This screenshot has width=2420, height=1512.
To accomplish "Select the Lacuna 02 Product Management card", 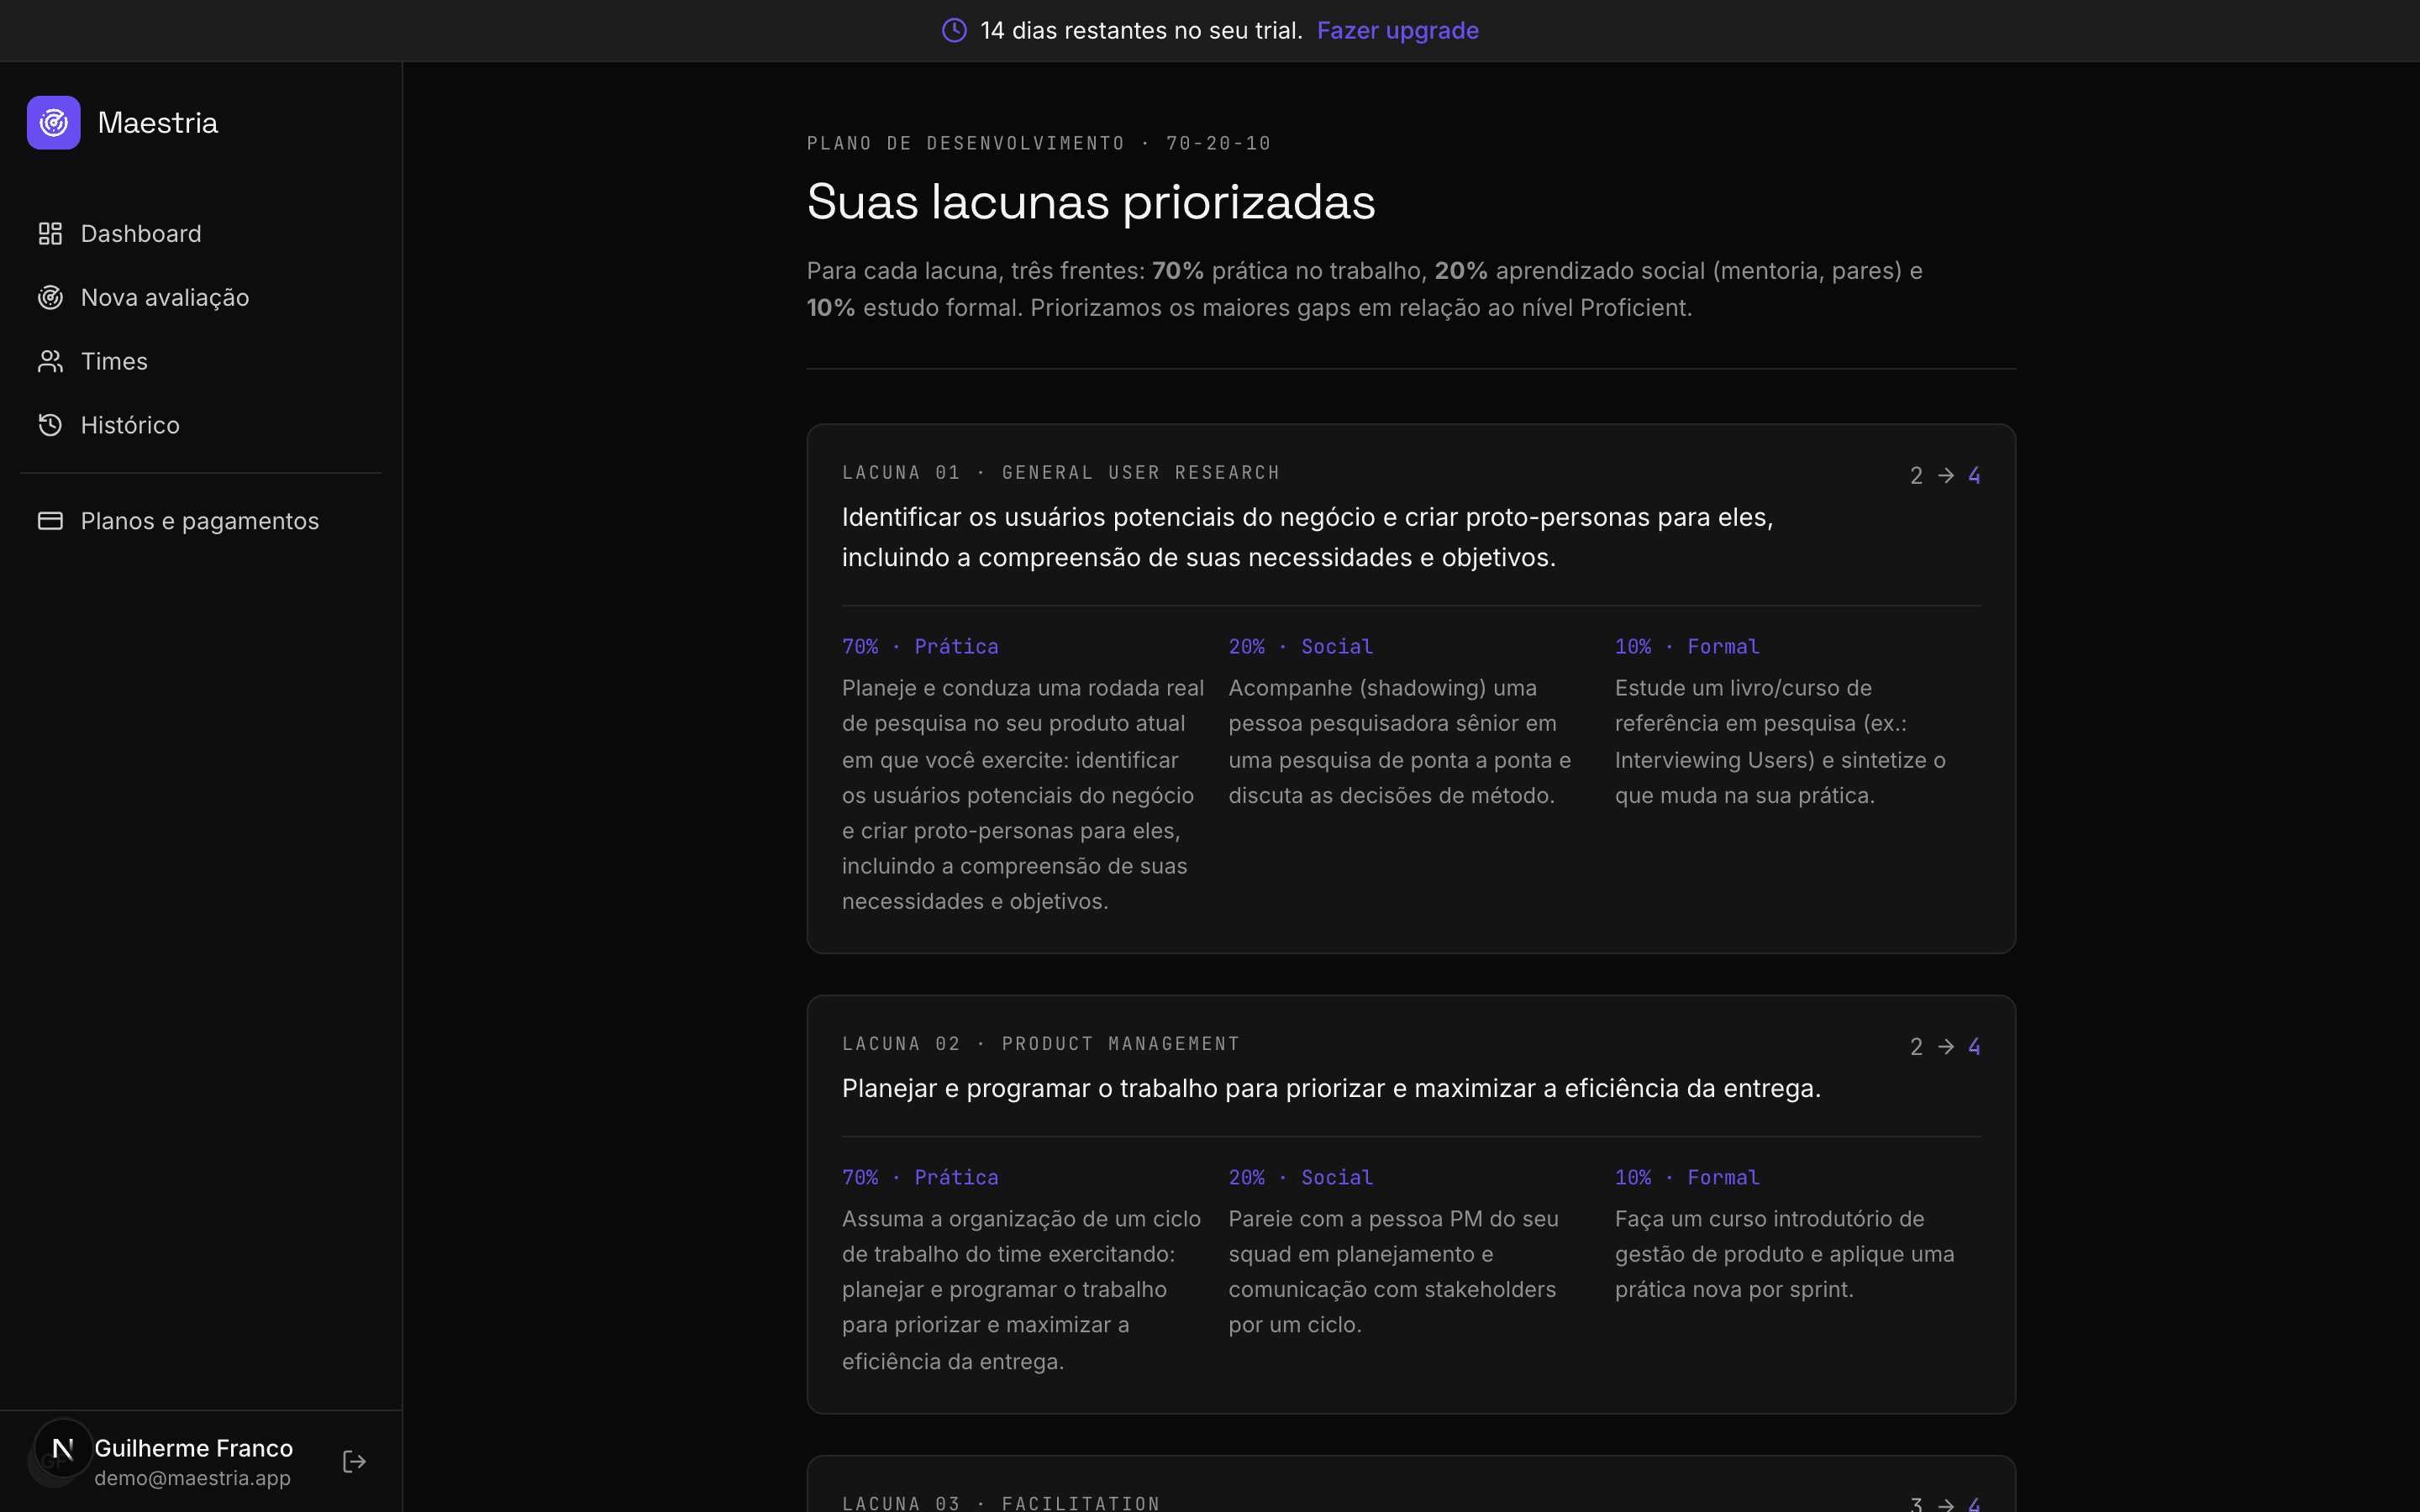I will [x=1411, y=1204].
